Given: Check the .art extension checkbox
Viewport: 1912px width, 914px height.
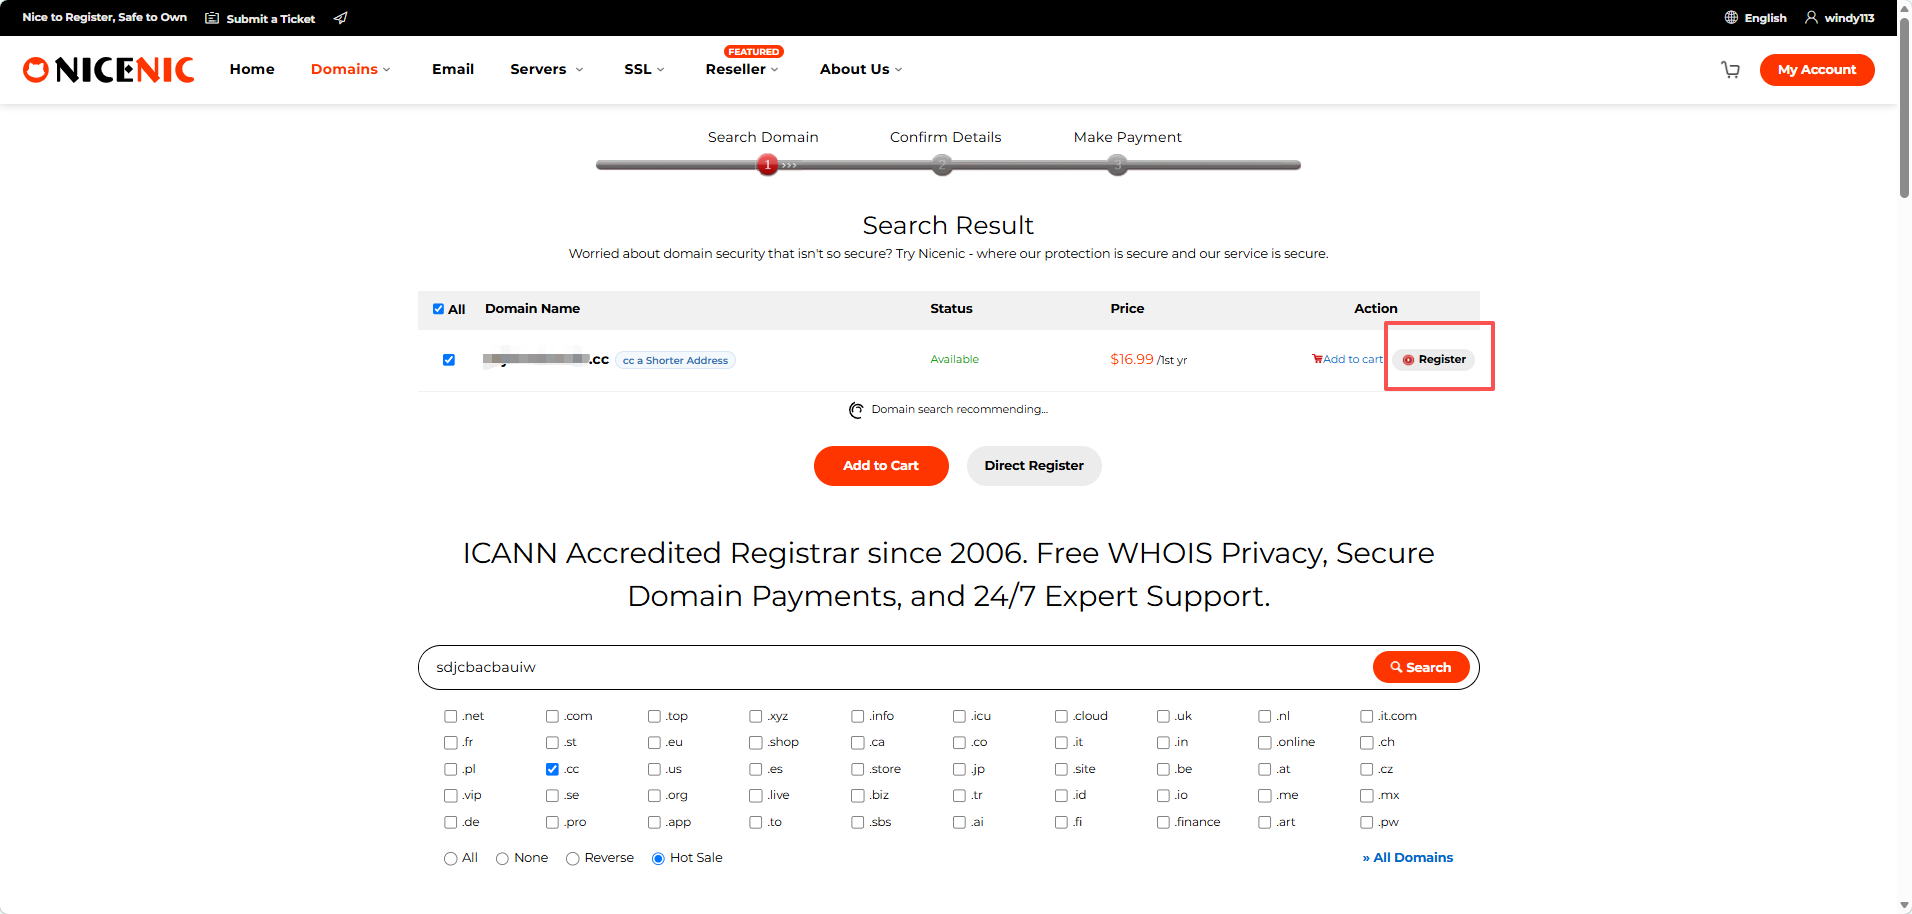Looking at the screenshot, I should (x=1265, y=822).
